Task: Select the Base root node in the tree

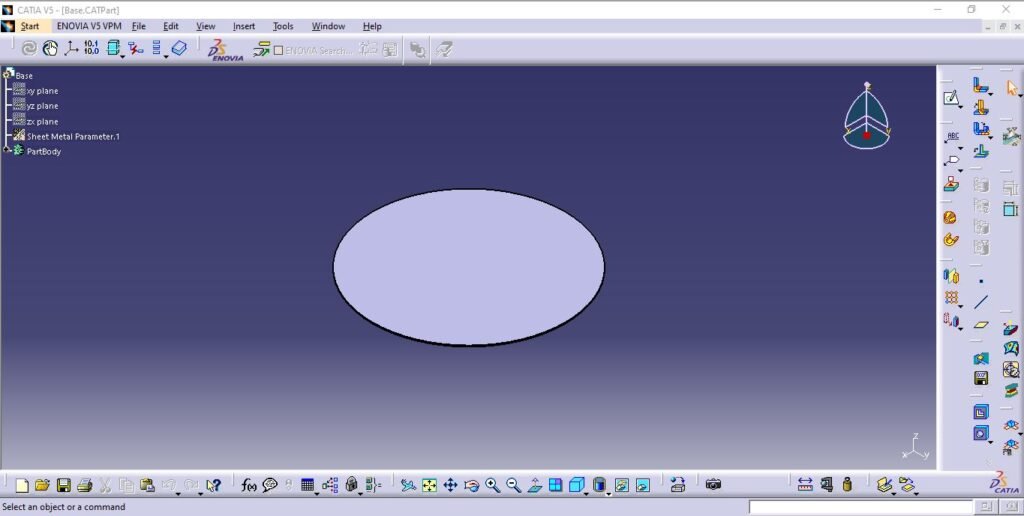Action: (x=24, y=76)
